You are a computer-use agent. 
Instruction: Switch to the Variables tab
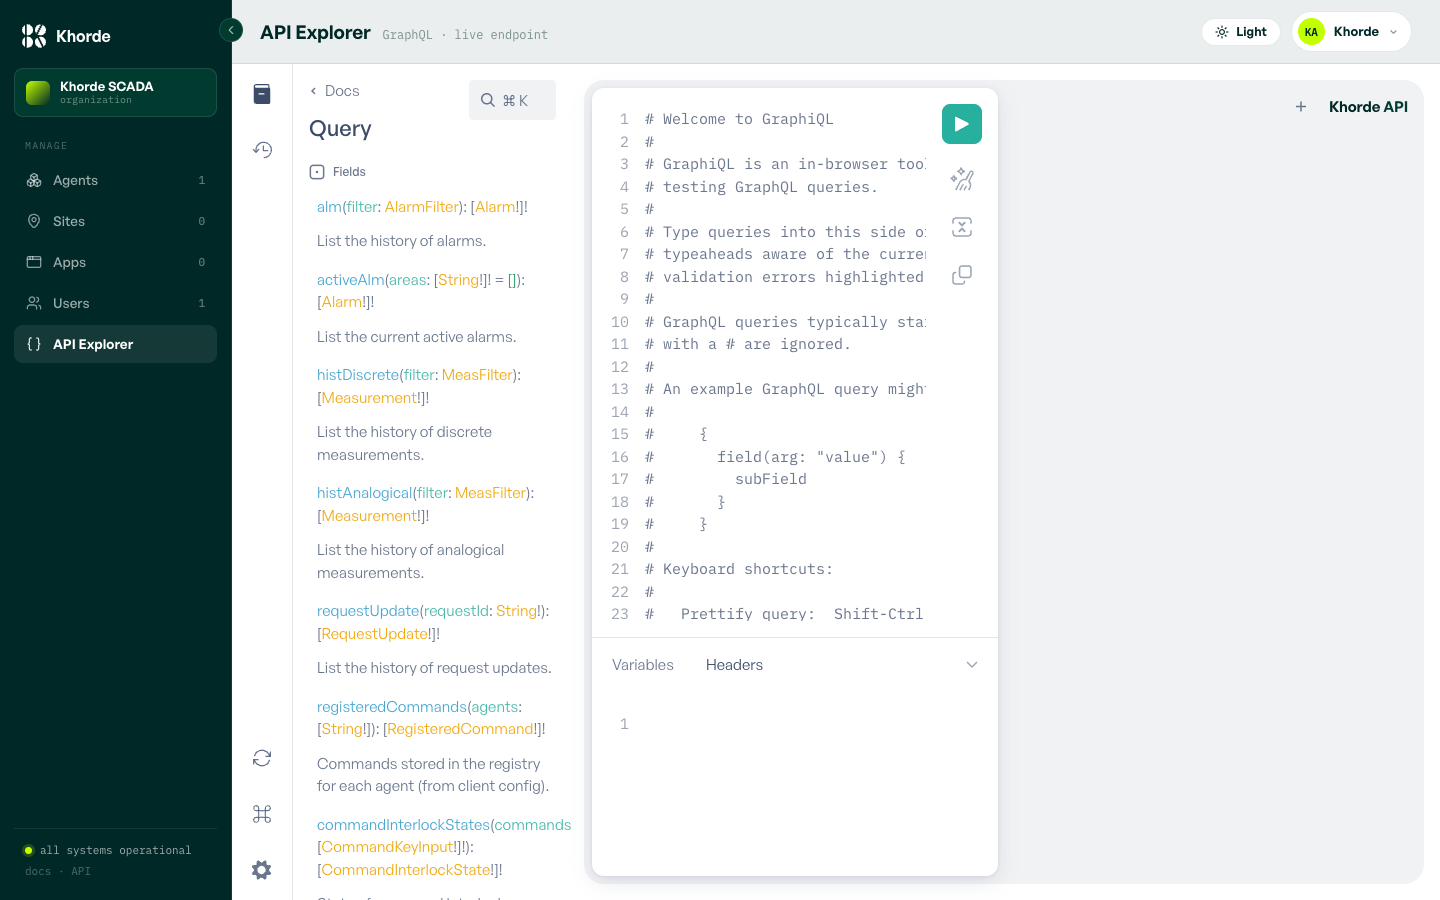pyautogui.click(x=643, y=665)
